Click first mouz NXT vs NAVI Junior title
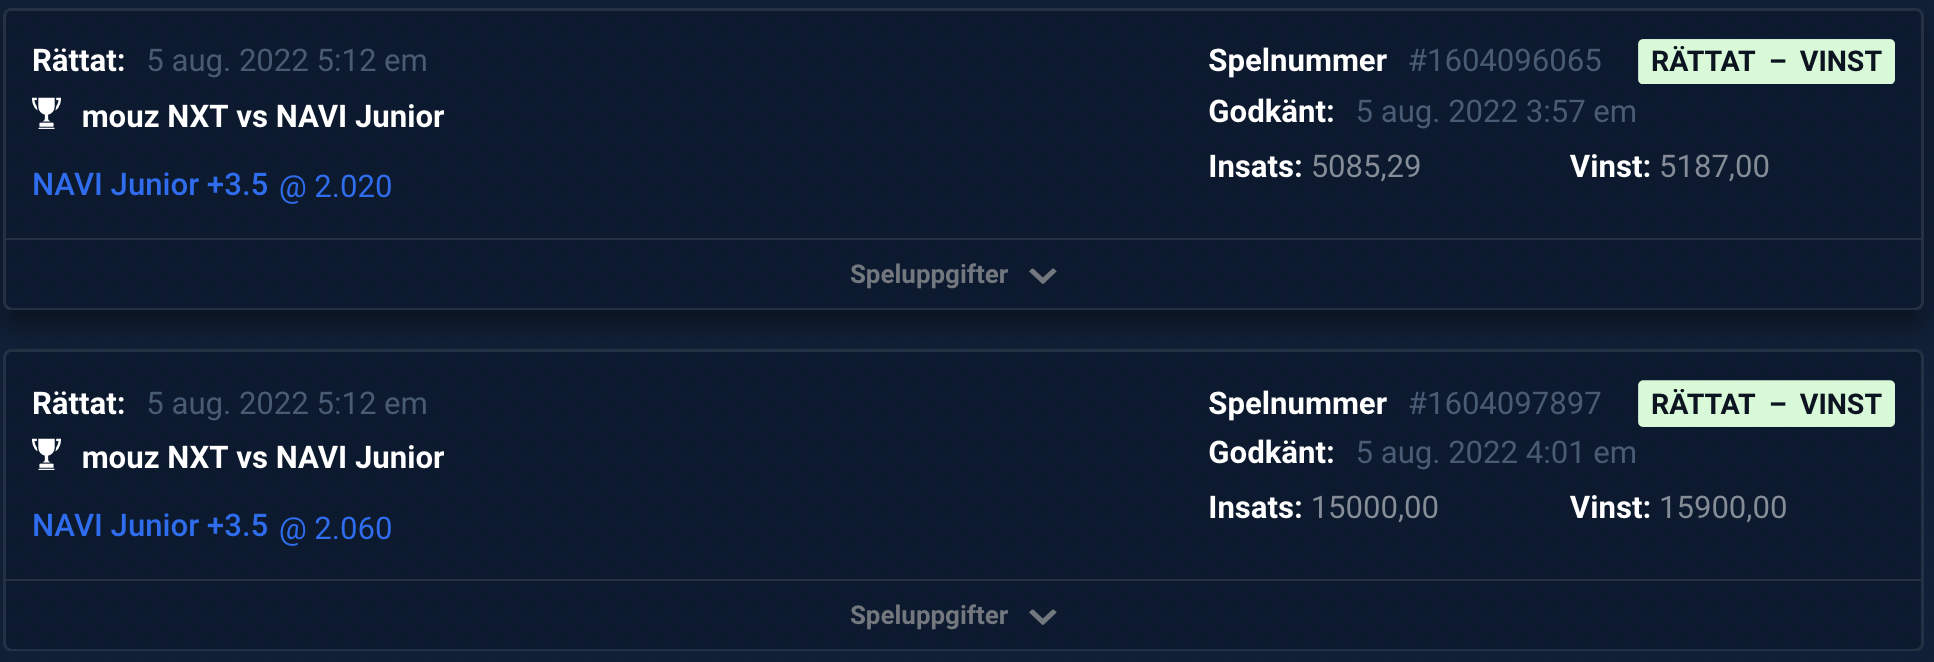Image resolution: width=1934 pixels, height=662 pixels. [262, 117]
